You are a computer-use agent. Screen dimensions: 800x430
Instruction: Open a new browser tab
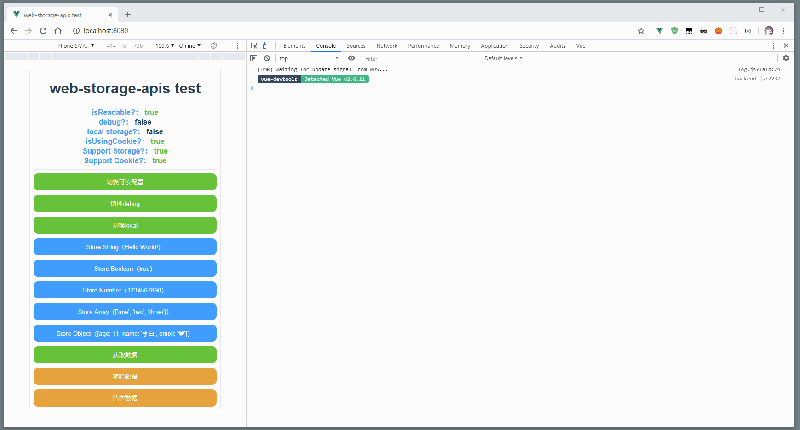[128, 15]
